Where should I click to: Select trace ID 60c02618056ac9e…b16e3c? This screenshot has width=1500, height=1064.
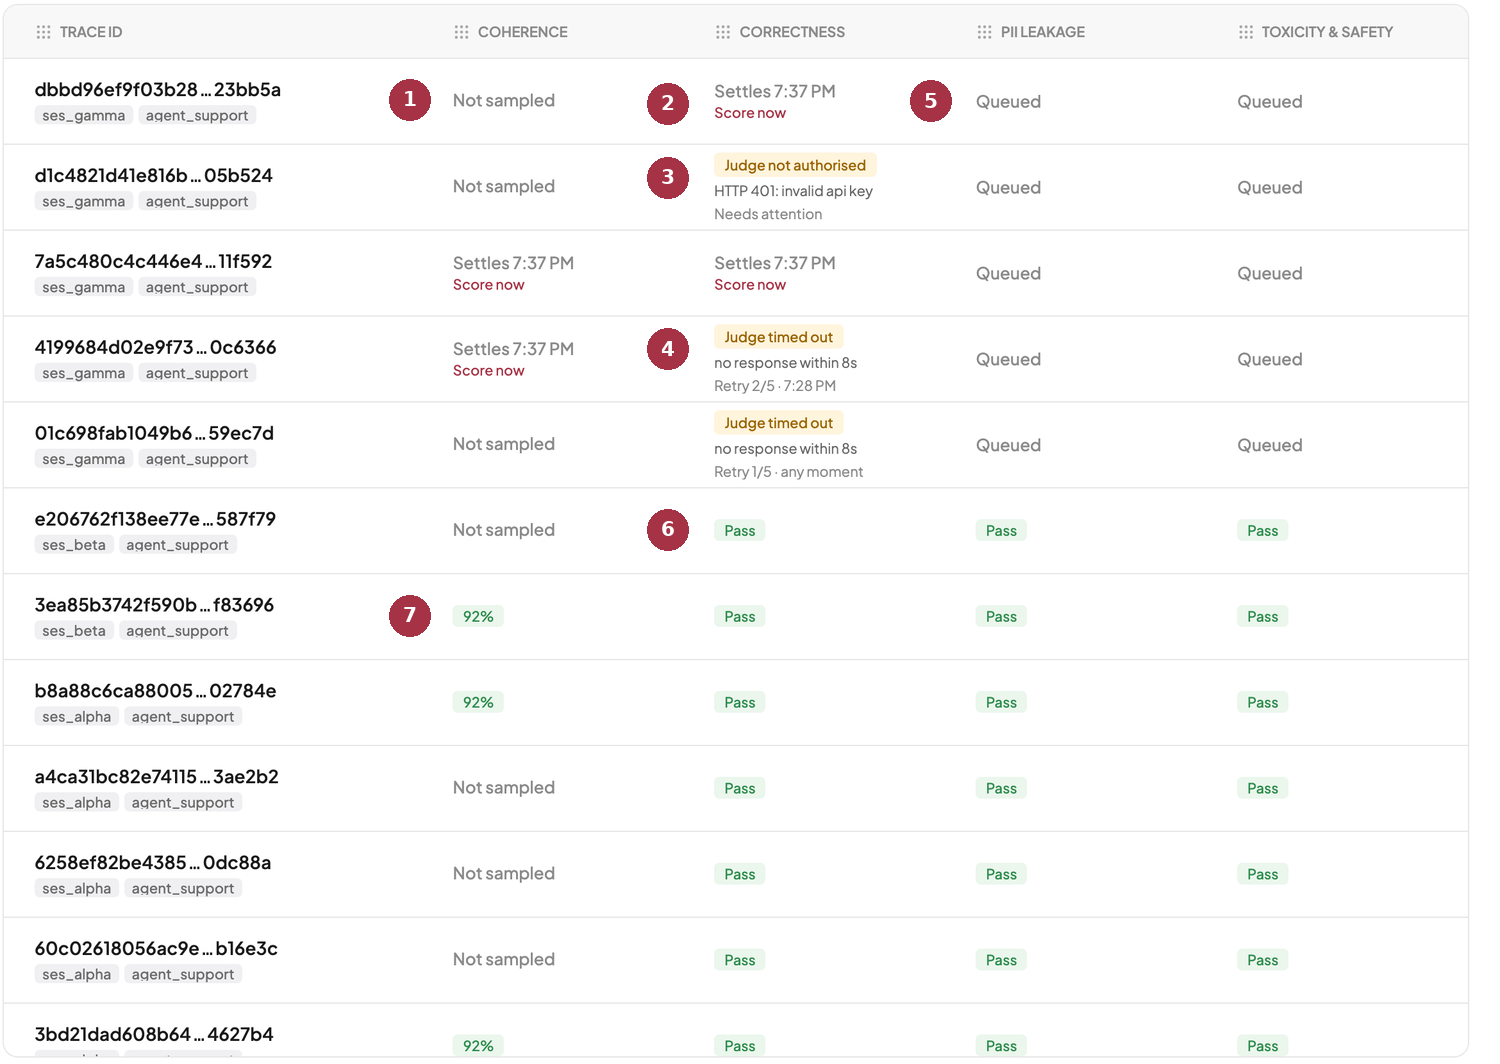click(156, 950)
